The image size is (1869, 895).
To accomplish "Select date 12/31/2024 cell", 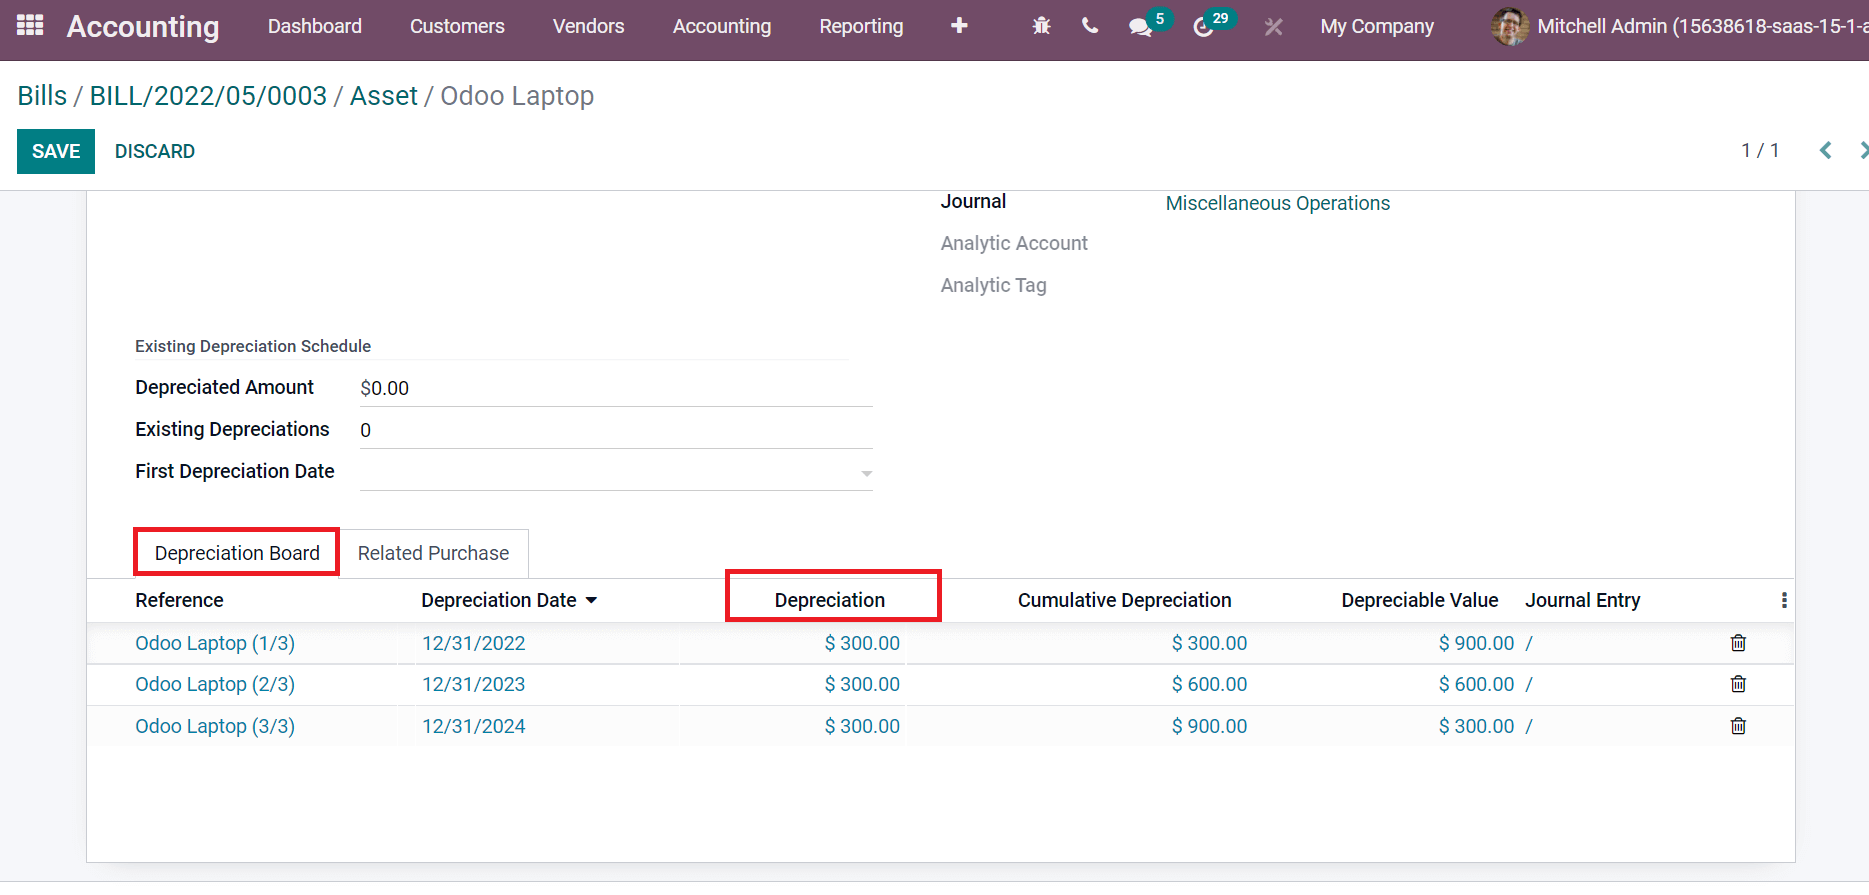I will (473, 726).
